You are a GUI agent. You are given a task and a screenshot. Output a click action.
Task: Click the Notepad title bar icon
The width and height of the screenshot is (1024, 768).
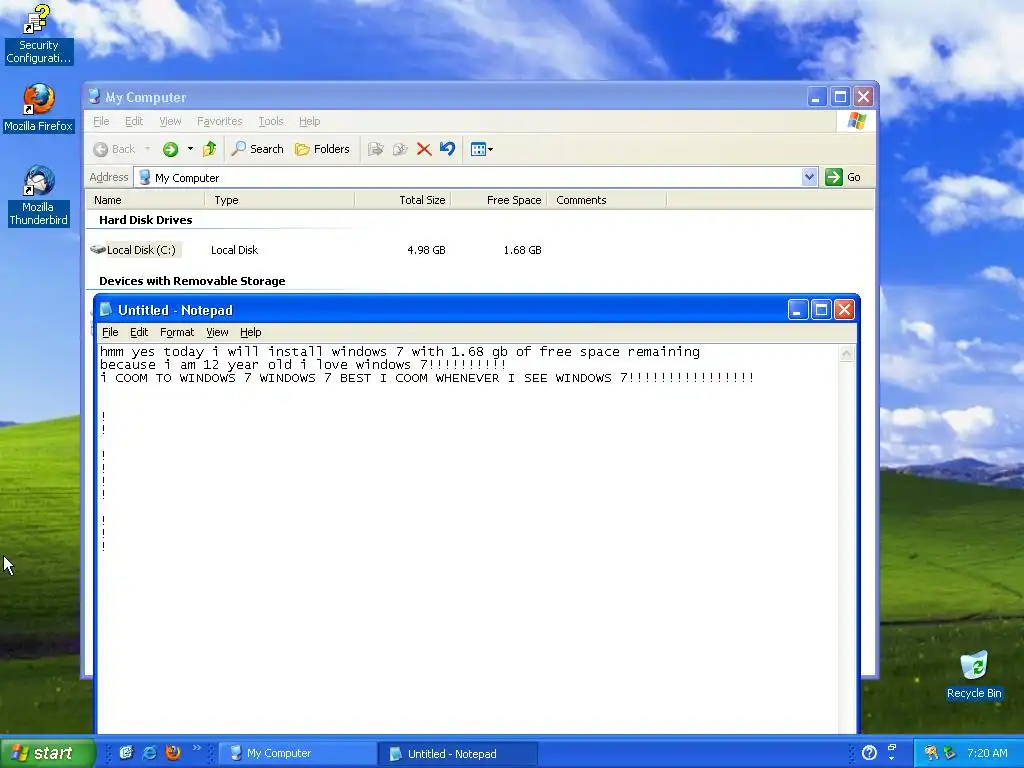(106, 310)
